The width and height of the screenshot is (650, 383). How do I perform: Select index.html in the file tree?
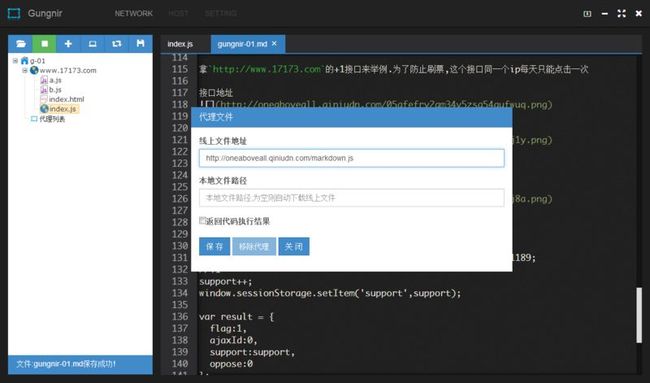point(66,99)
